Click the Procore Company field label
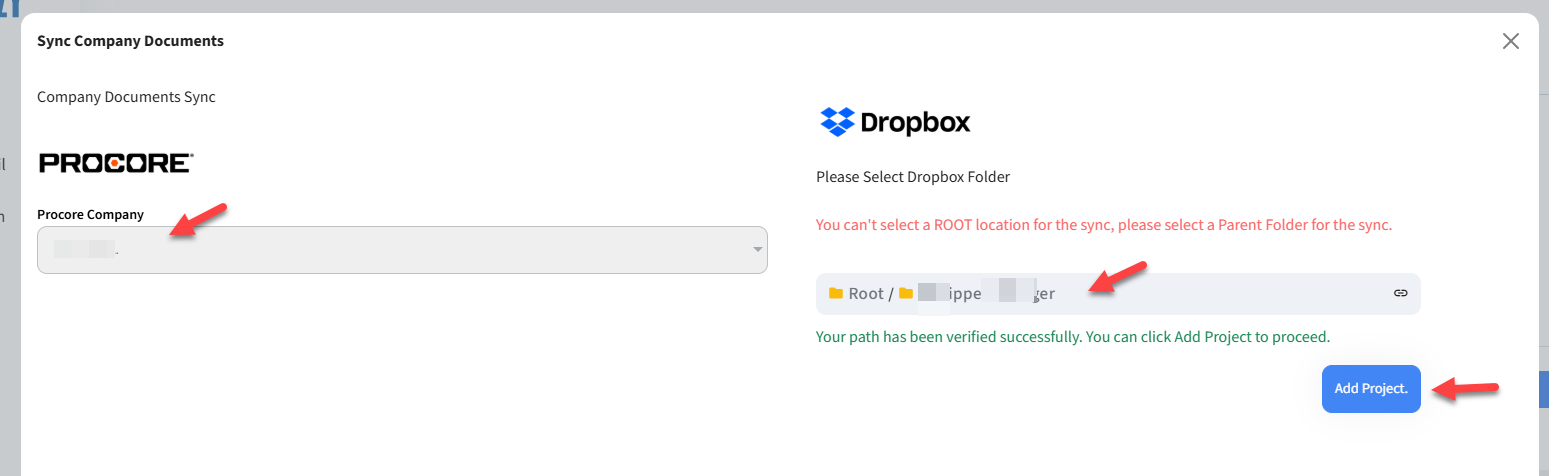This screenshot has width=1549, height=476. pyautogui.click(x=90, y=214)
